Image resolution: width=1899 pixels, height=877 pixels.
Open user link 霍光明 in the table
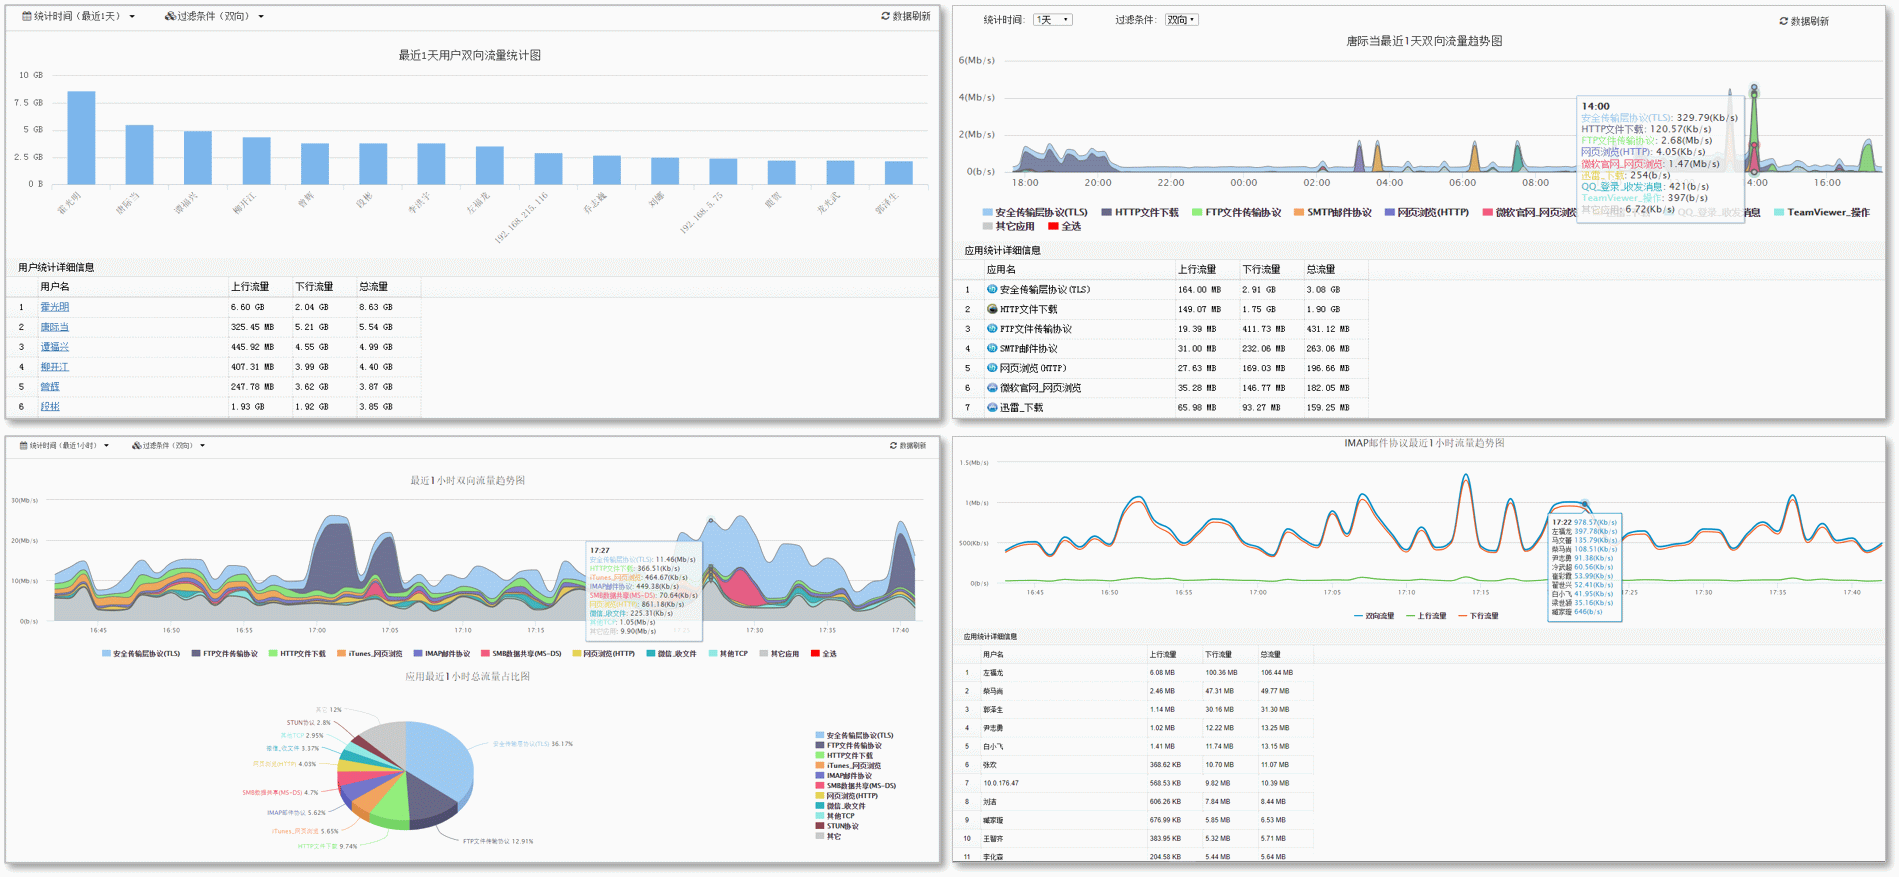pyautogui.click(x=55, y=307)
